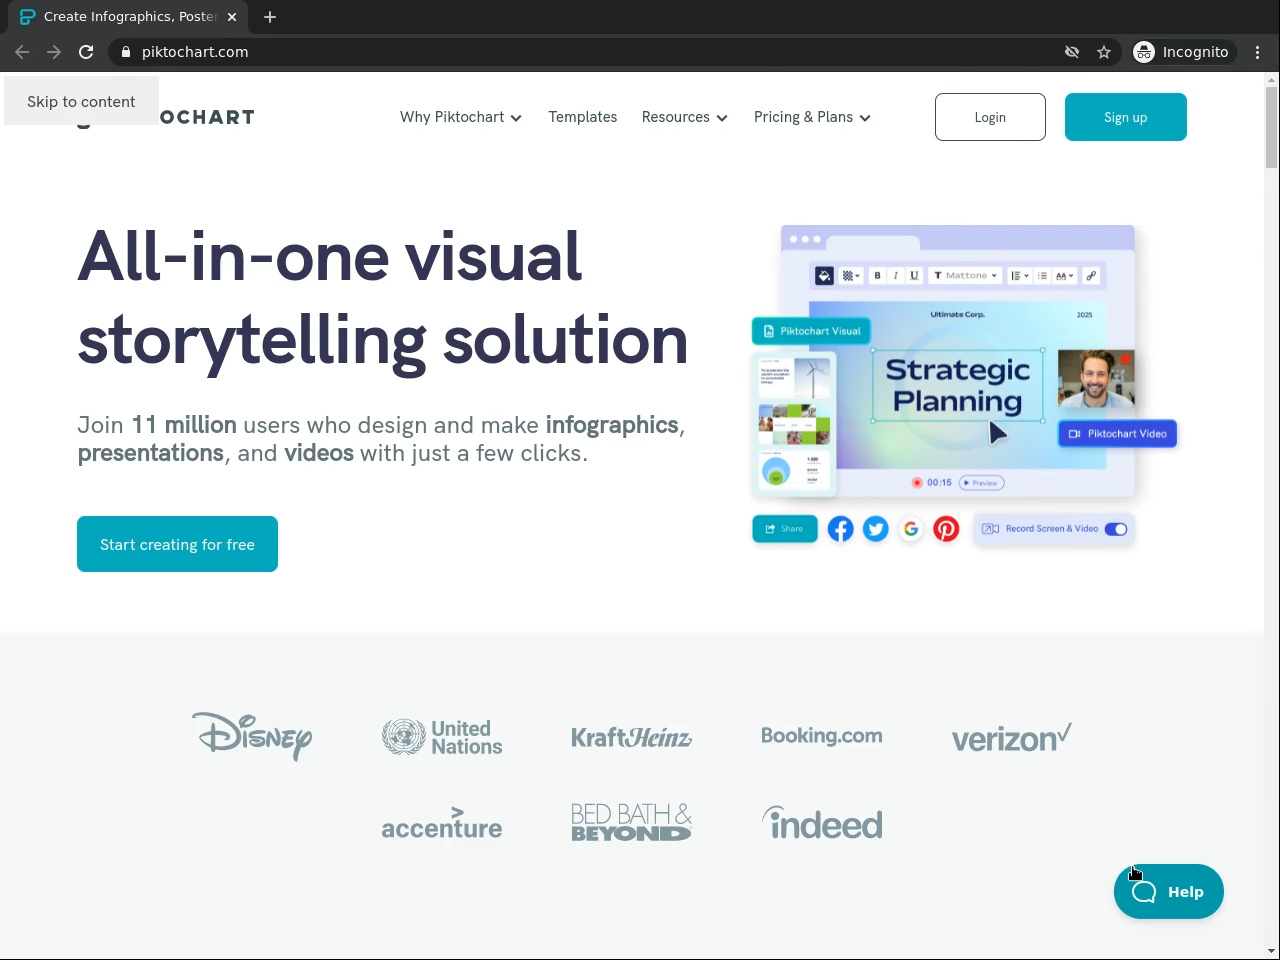Viewport: 1280px width, 960px height.
Task: Open the crossed-out eye icon in address bar
Action: [x=1072, y=52]
